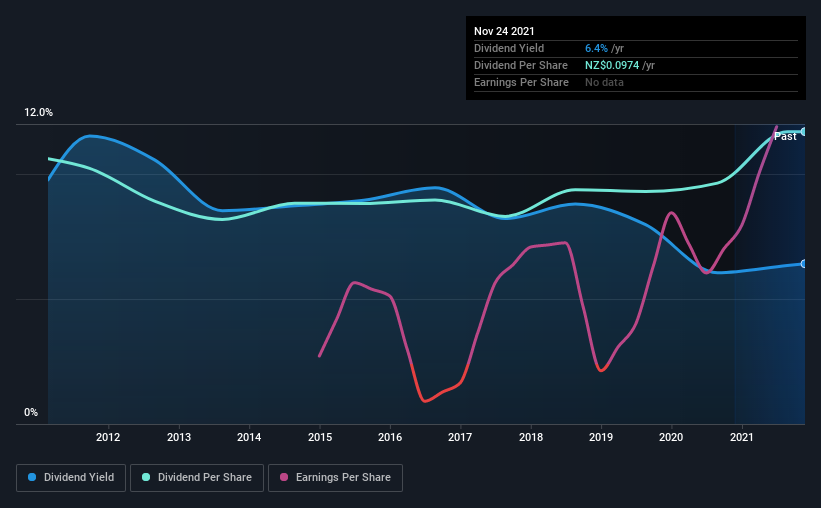Click the tooltip Dividend Yield row label

[x=509, y=48]
